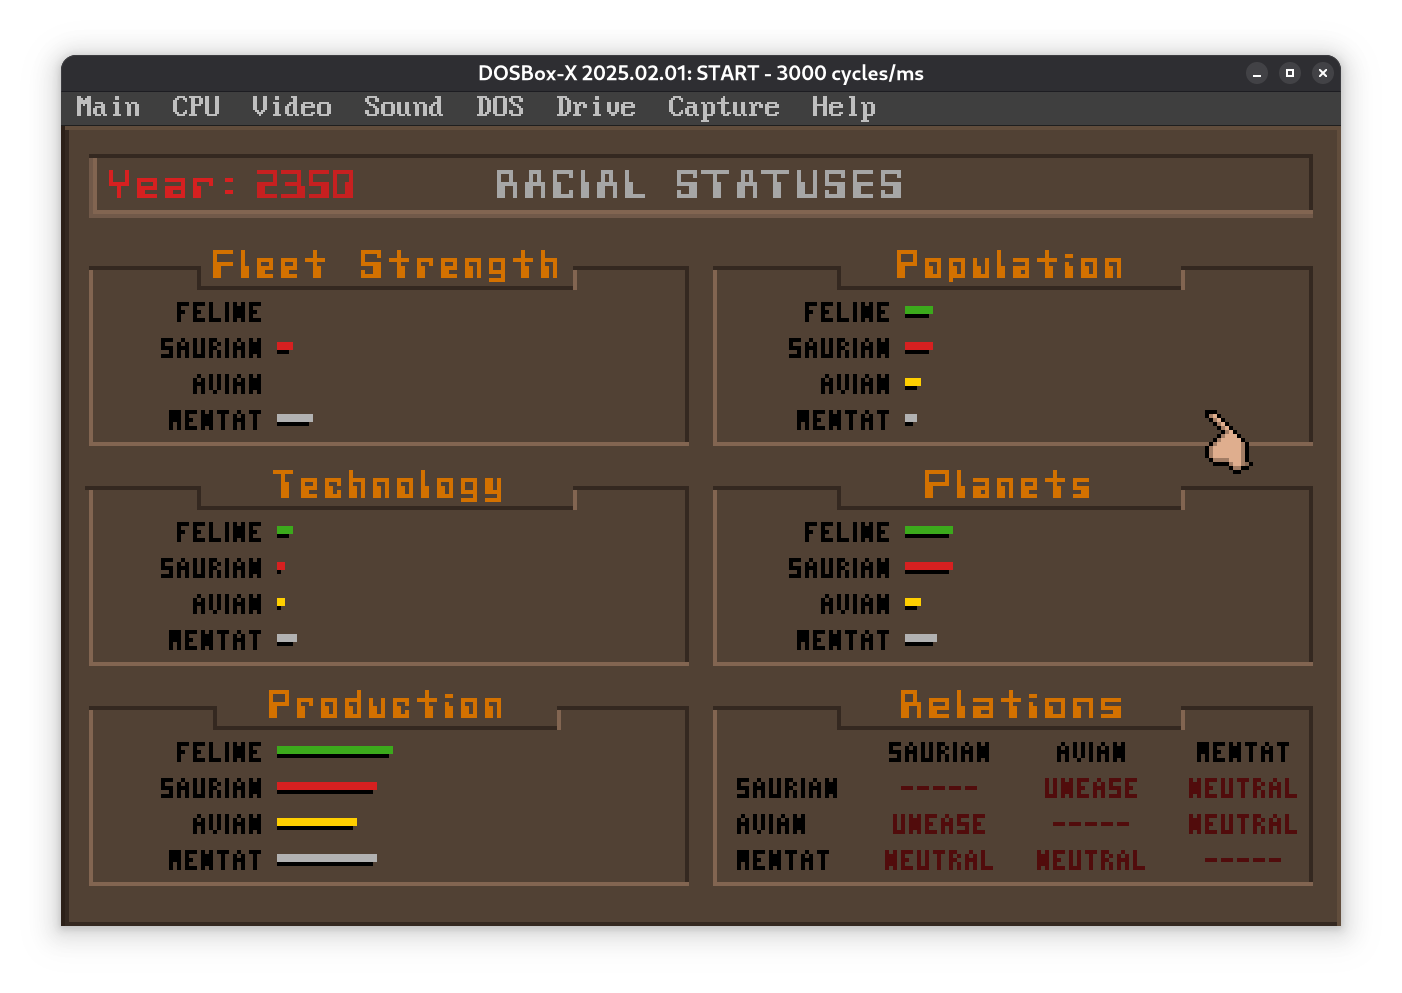Click the red Saurian Production bar
Viewport: 1402px width, 993px height.
click(x=326, y=787)
